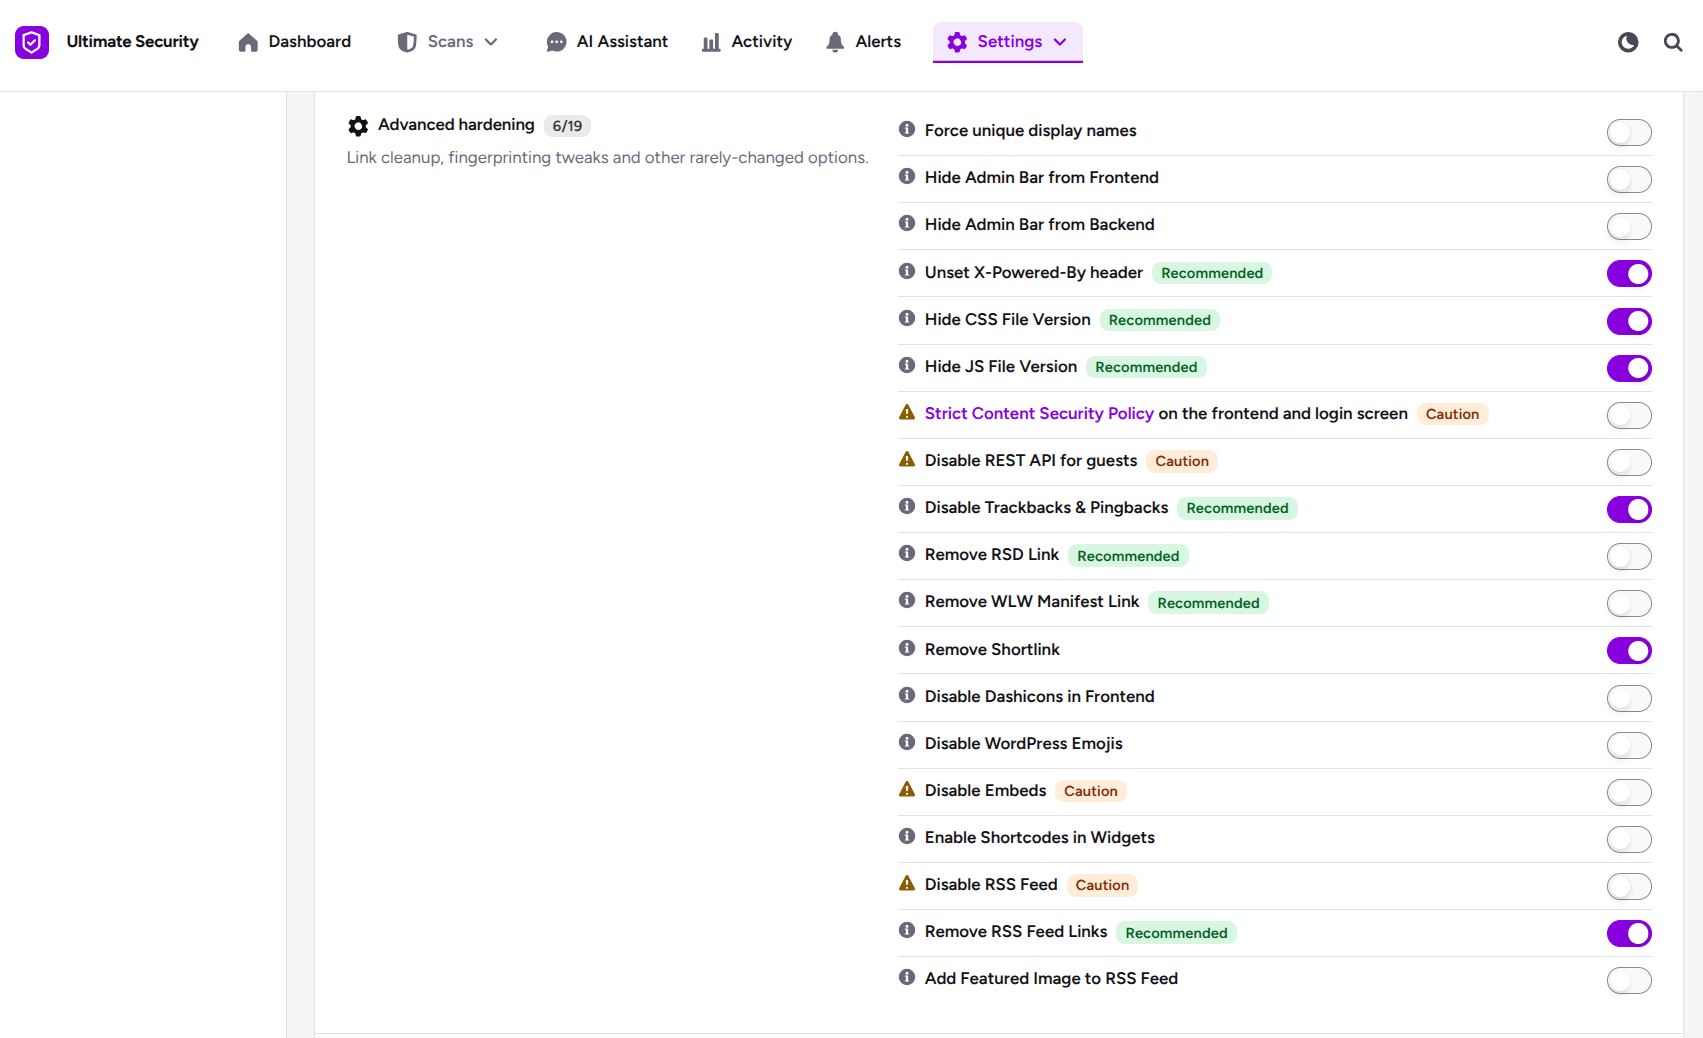Enable Disable REST API for guests toggle
This screenshot has width=1703, height=1038.
pyautogui.click(x=1629, y=462)
